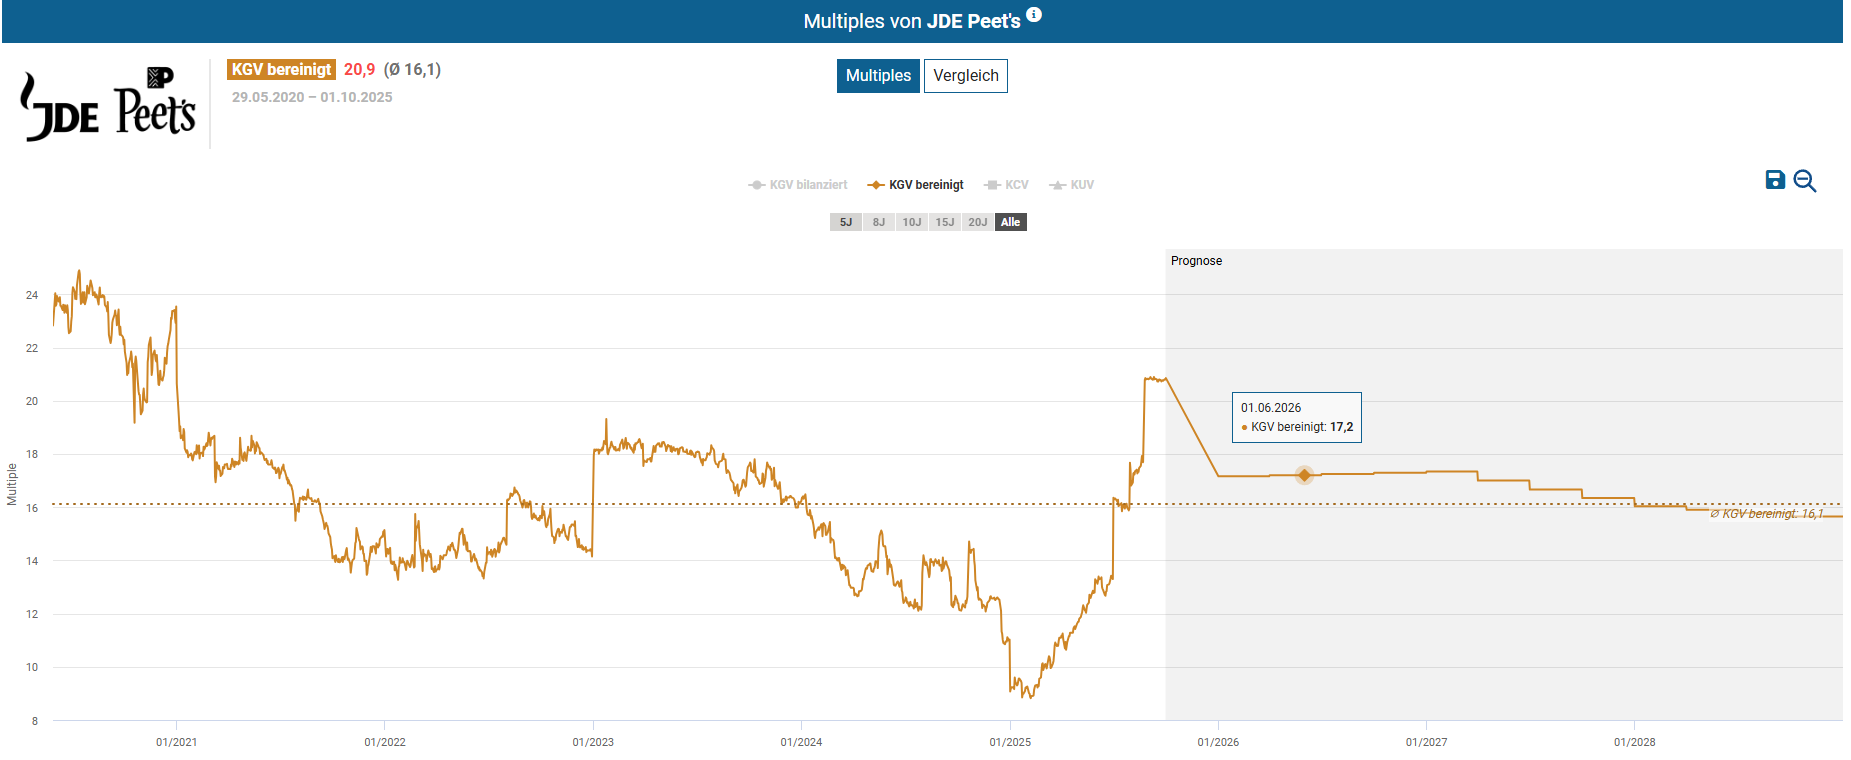This screenshot has width=1851, height=760.
Task: Toggle the KGV bereinigt legend series
Action: tap(916, 185)
